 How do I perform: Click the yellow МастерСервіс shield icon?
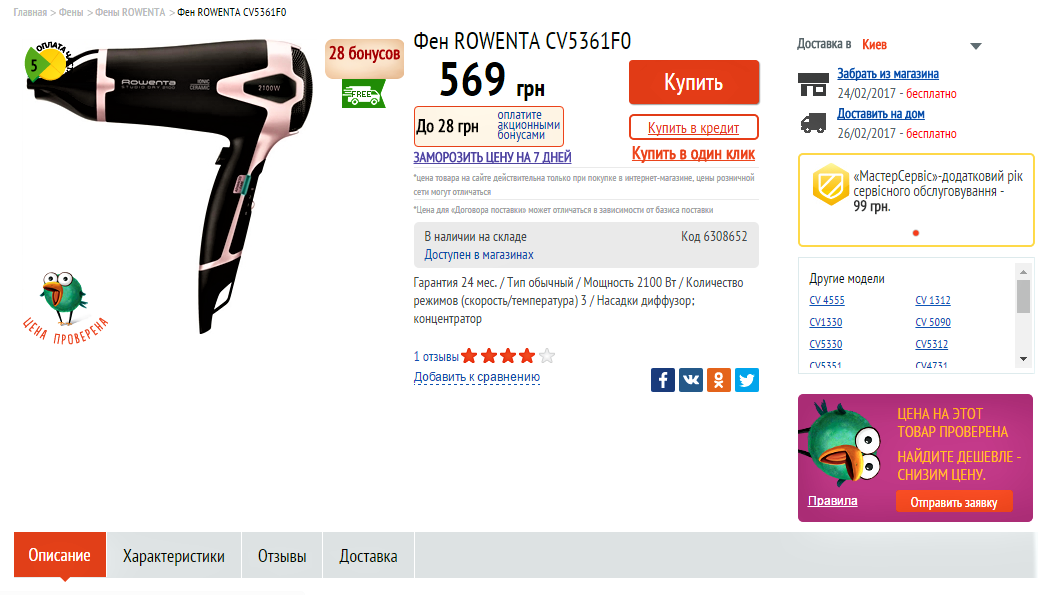[x=829, y=184]
